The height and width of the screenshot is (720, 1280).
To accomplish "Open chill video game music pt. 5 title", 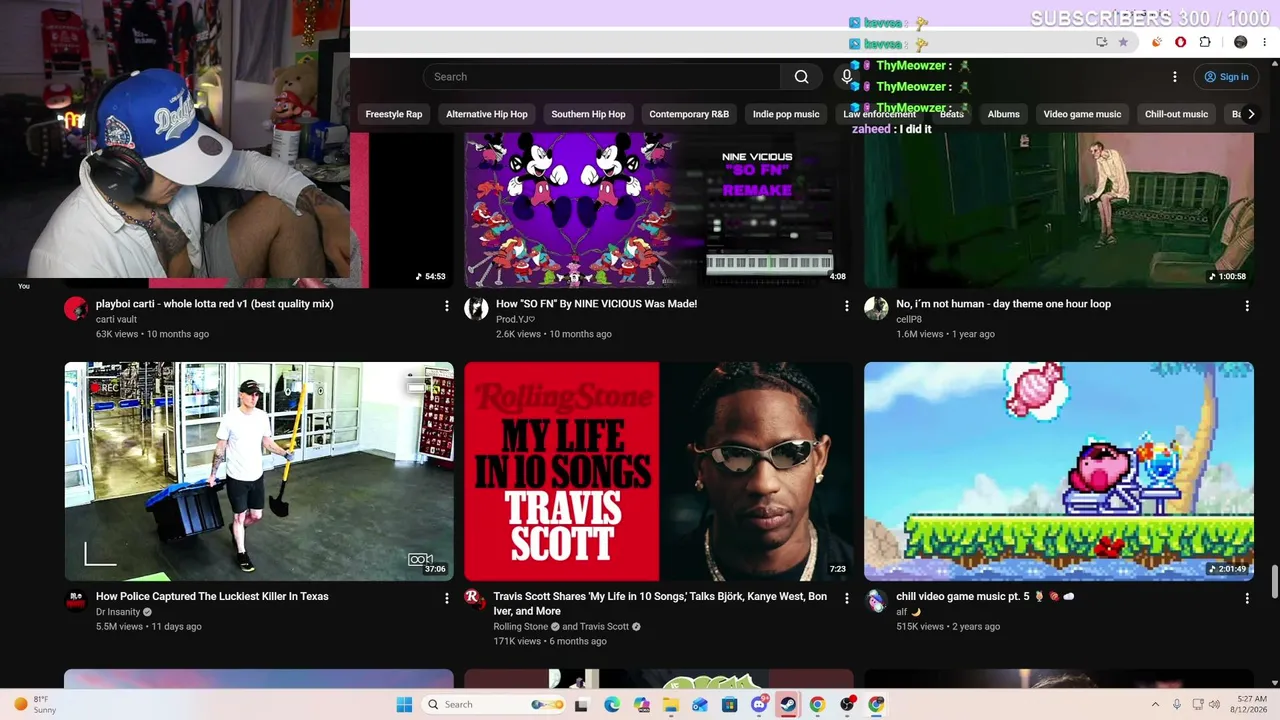I will [985, 596].
